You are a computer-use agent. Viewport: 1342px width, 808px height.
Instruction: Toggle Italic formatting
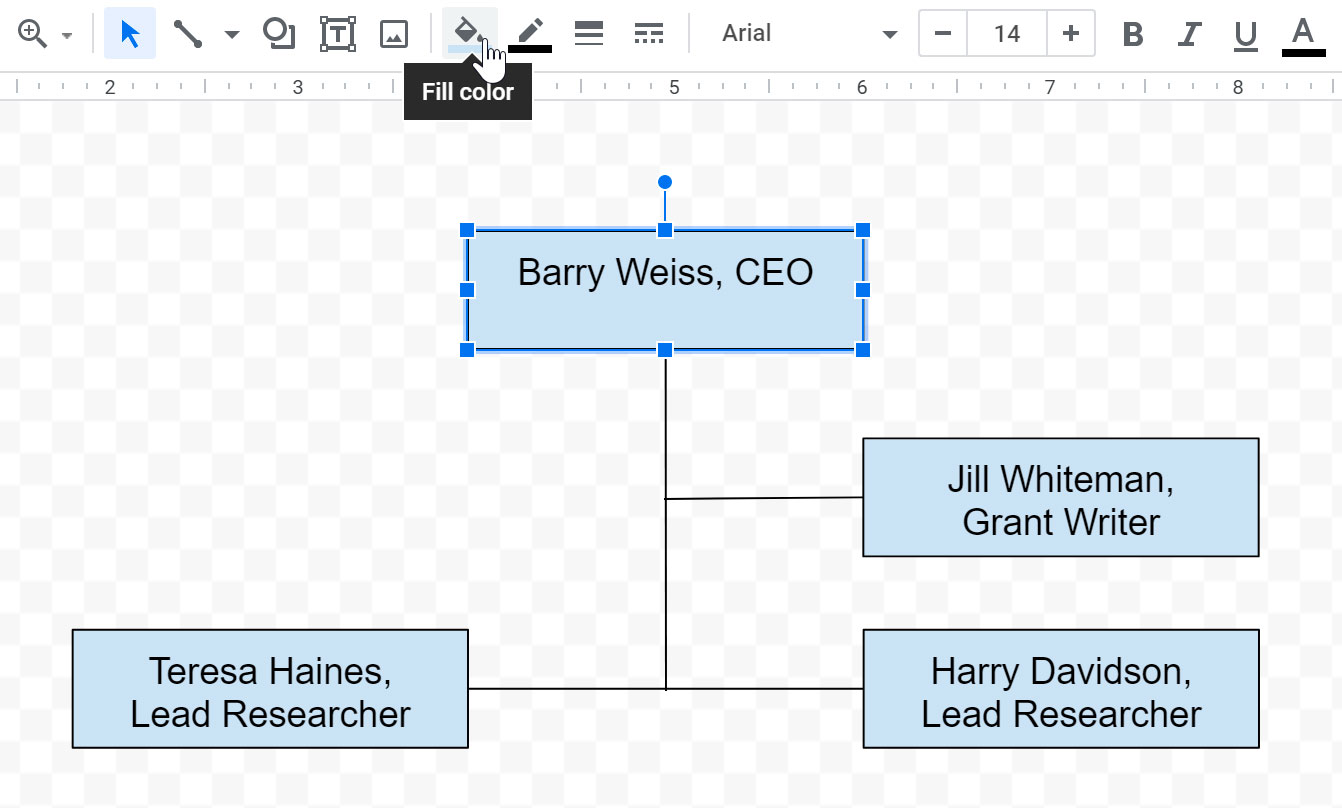pos(1188,34)
